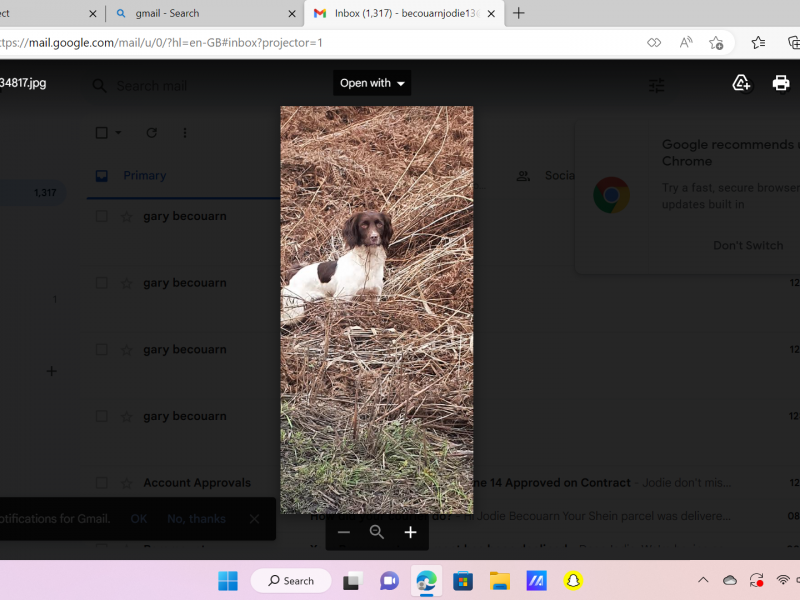Click the Read aloud icon in address bar
Image resolution: width=800 pixels, height=600 pixels.
[686, 42]
